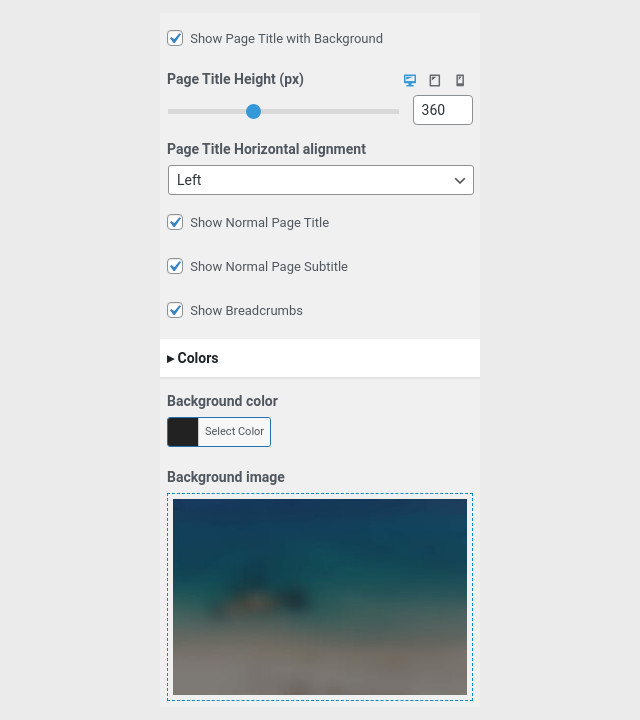Click the background image thumbnail
The width and height of the screenshot is (640, 720).
[x=320, y=597]
